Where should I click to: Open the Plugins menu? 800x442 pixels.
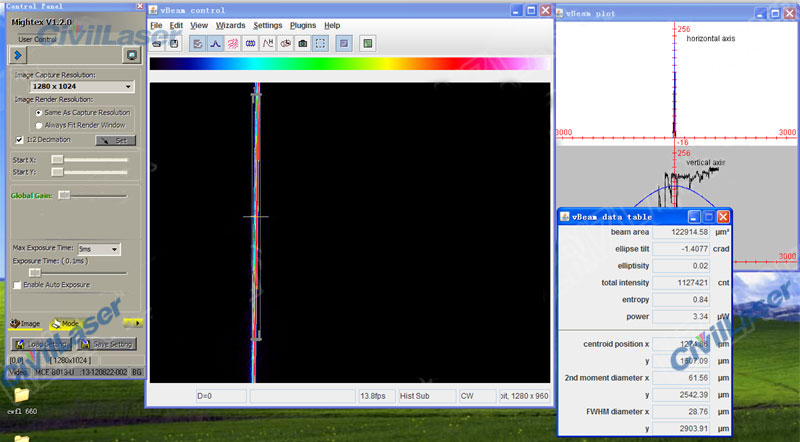click(x=302, y=24)
